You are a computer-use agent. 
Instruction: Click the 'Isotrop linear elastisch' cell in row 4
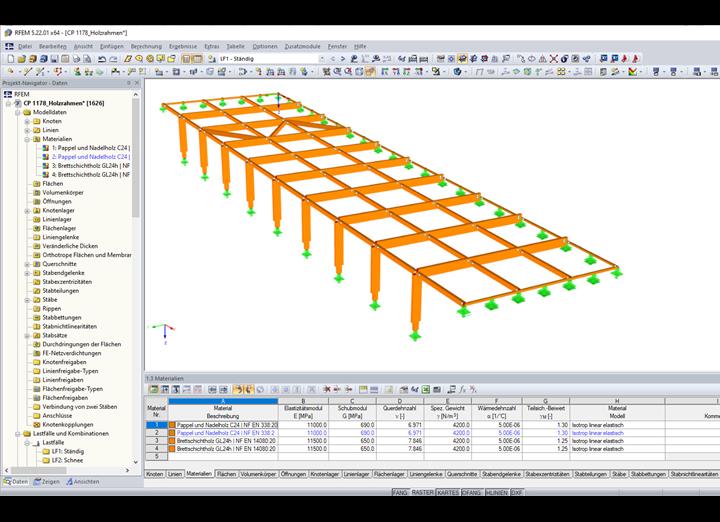617,449
